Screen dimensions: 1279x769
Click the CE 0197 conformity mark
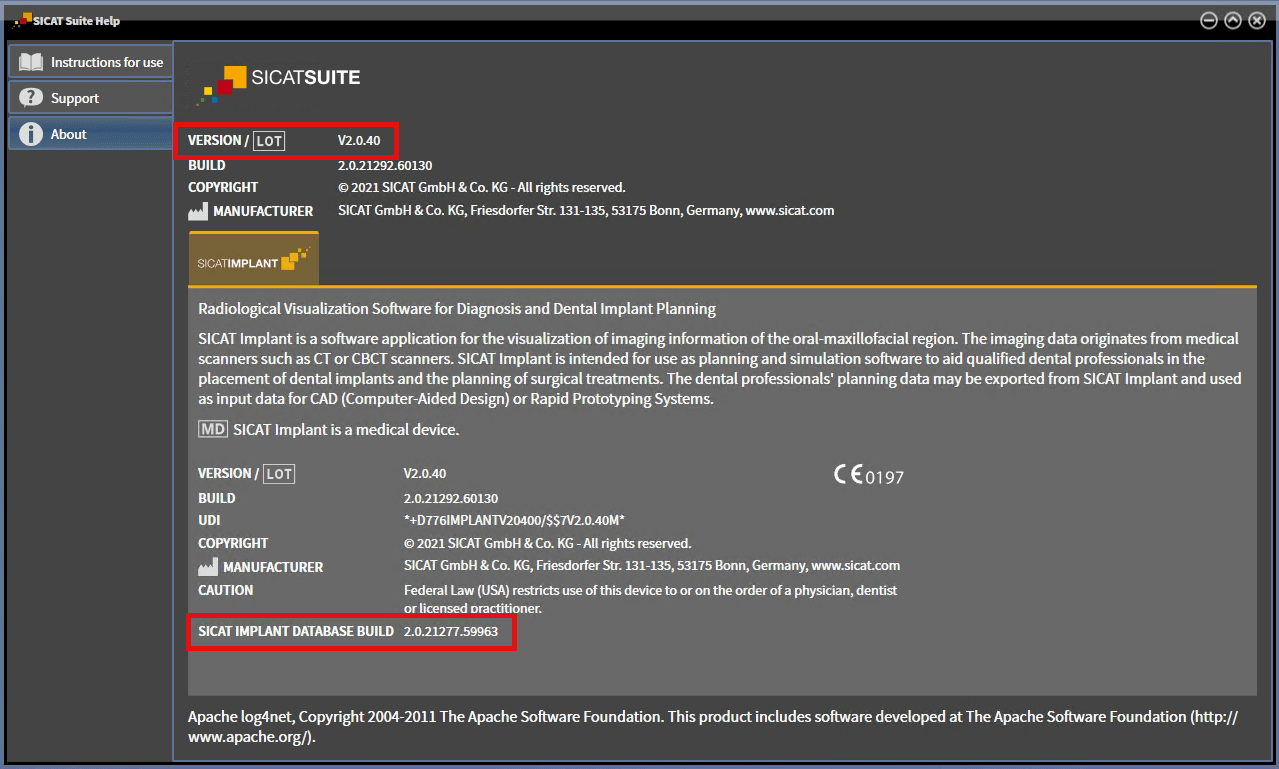coord(868,475)
